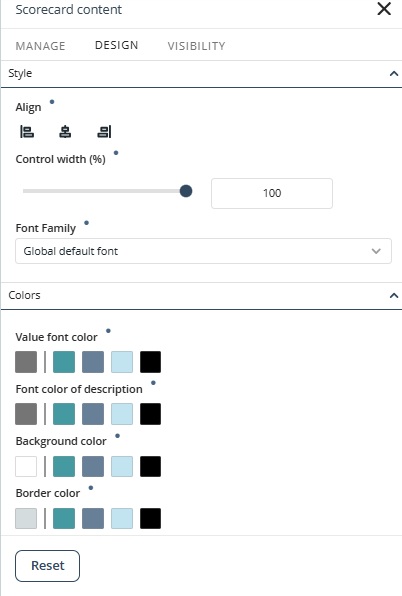Select light blue swatch for Value font color
This screenshot has width=402, height=596.
(x=122, y=362)
